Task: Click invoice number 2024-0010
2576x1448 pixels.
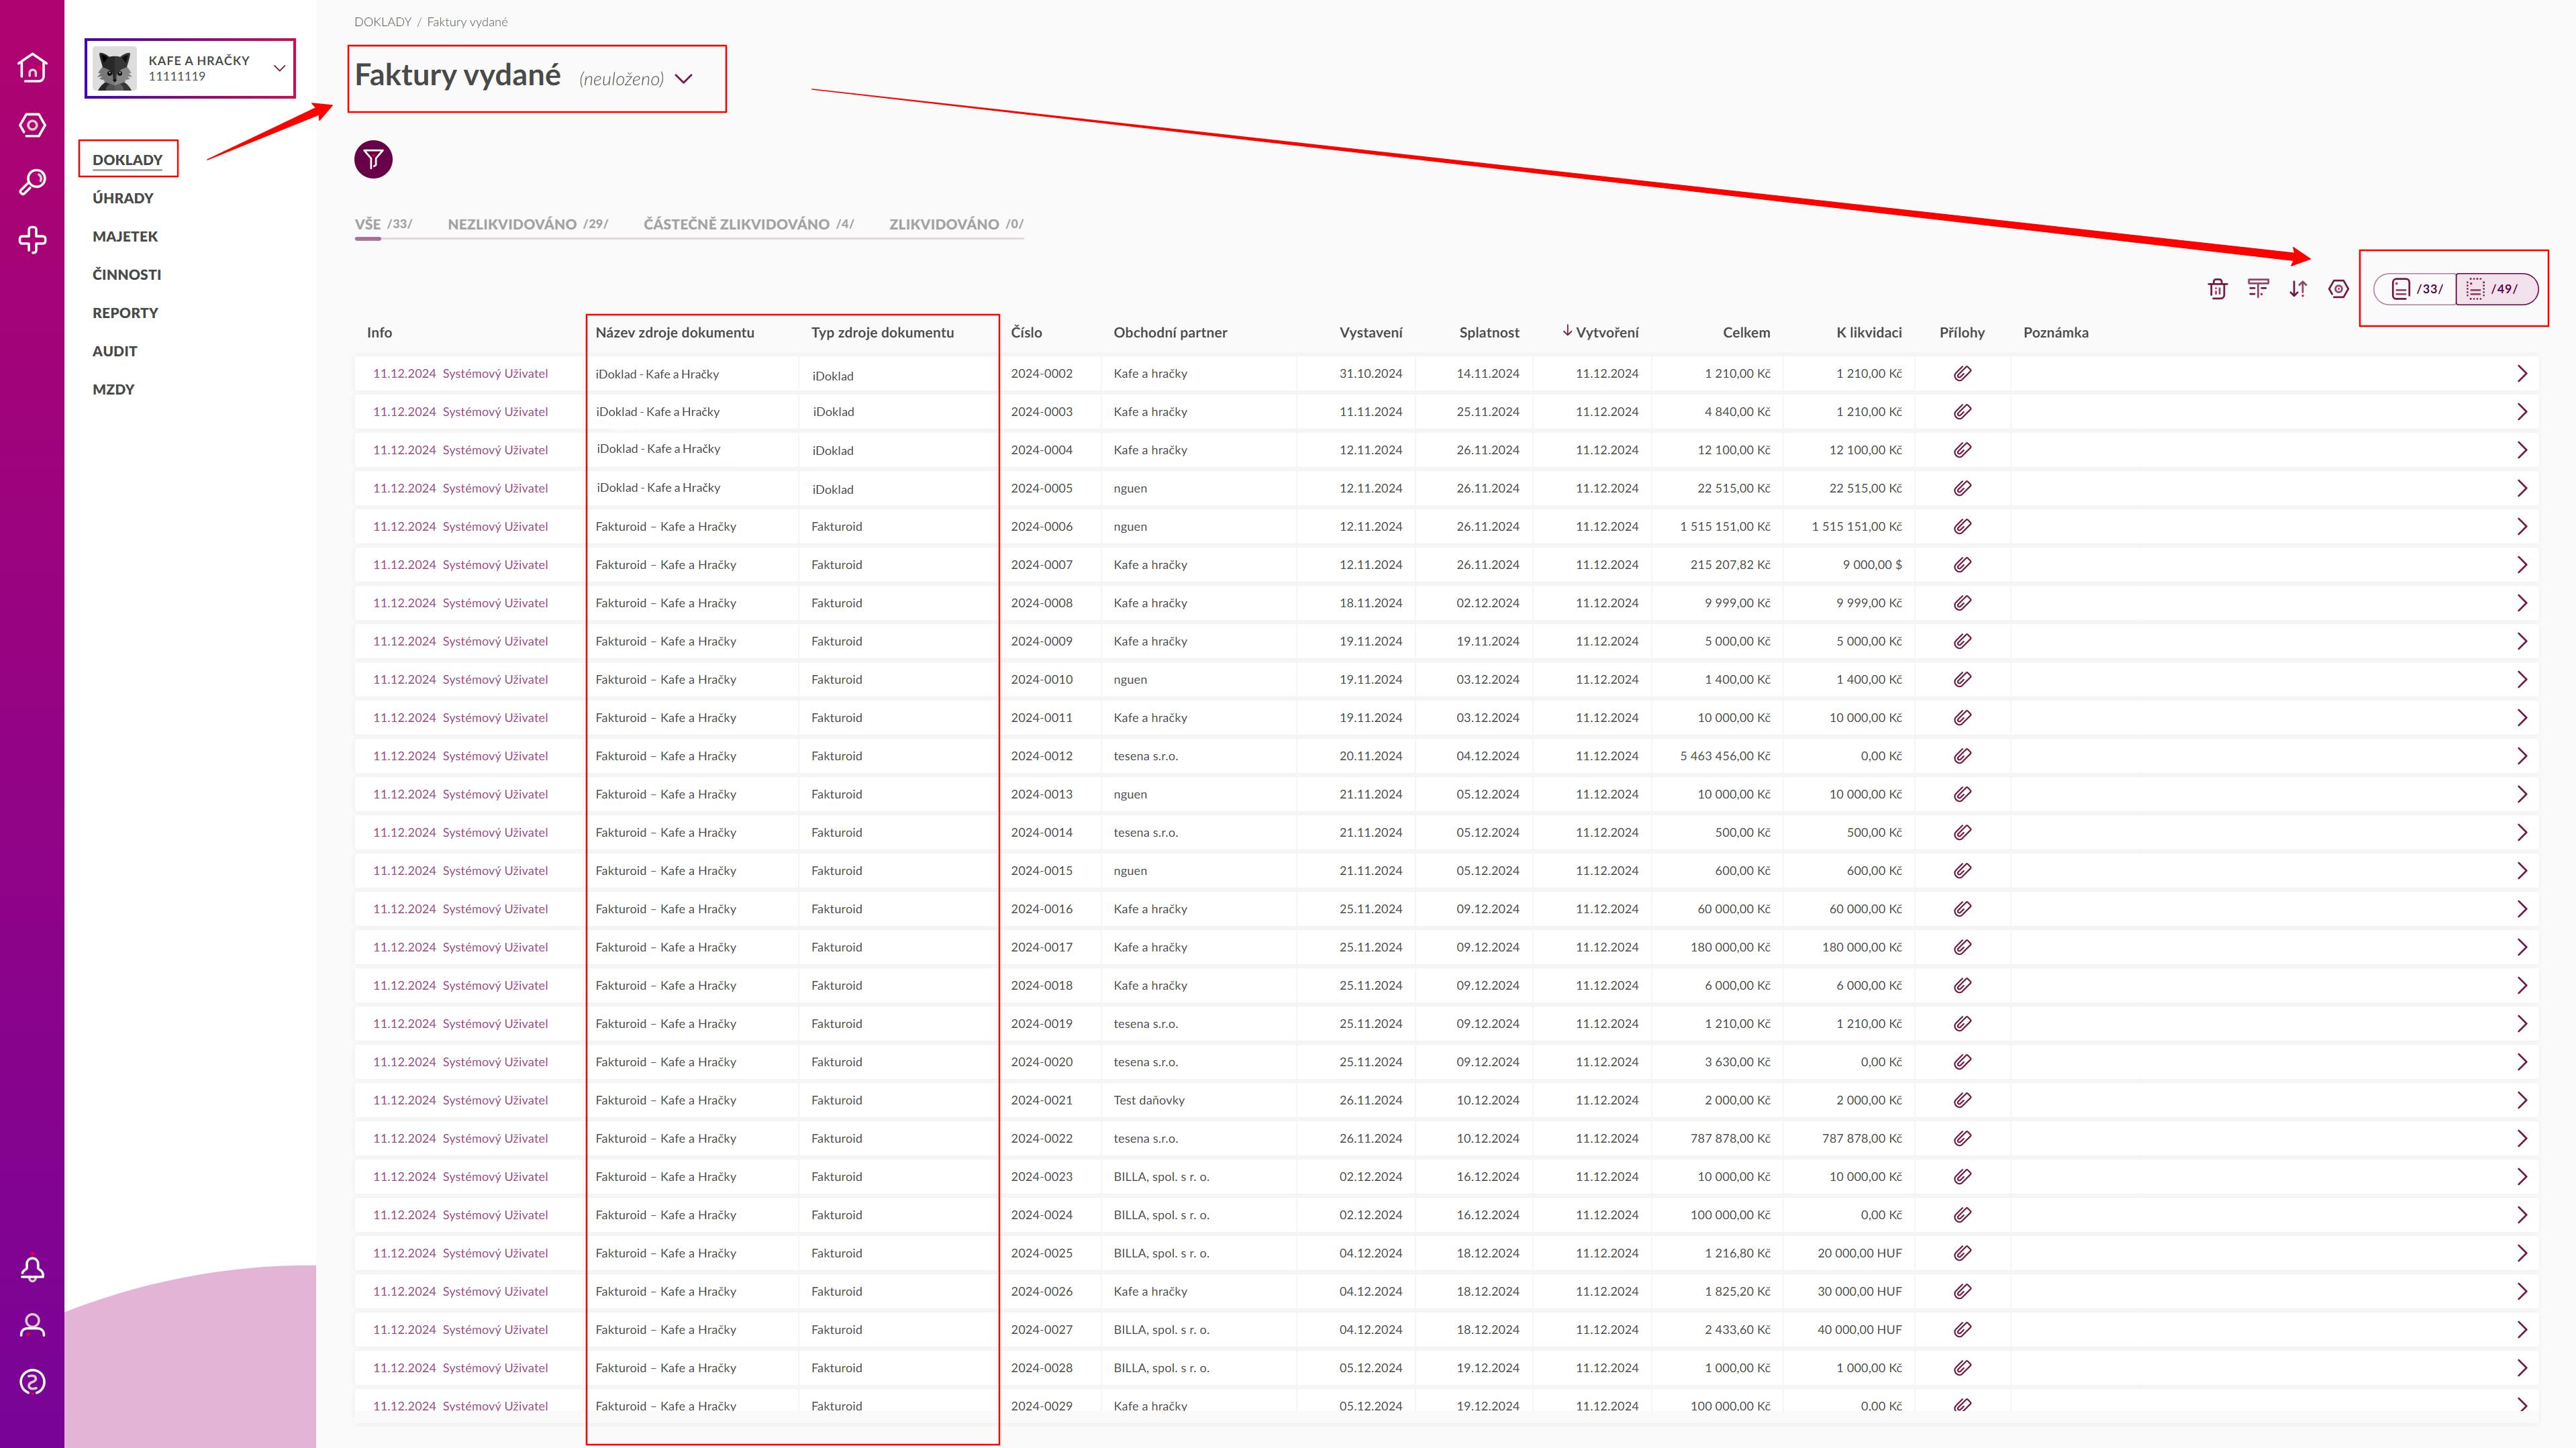Action: [1041, 680]
